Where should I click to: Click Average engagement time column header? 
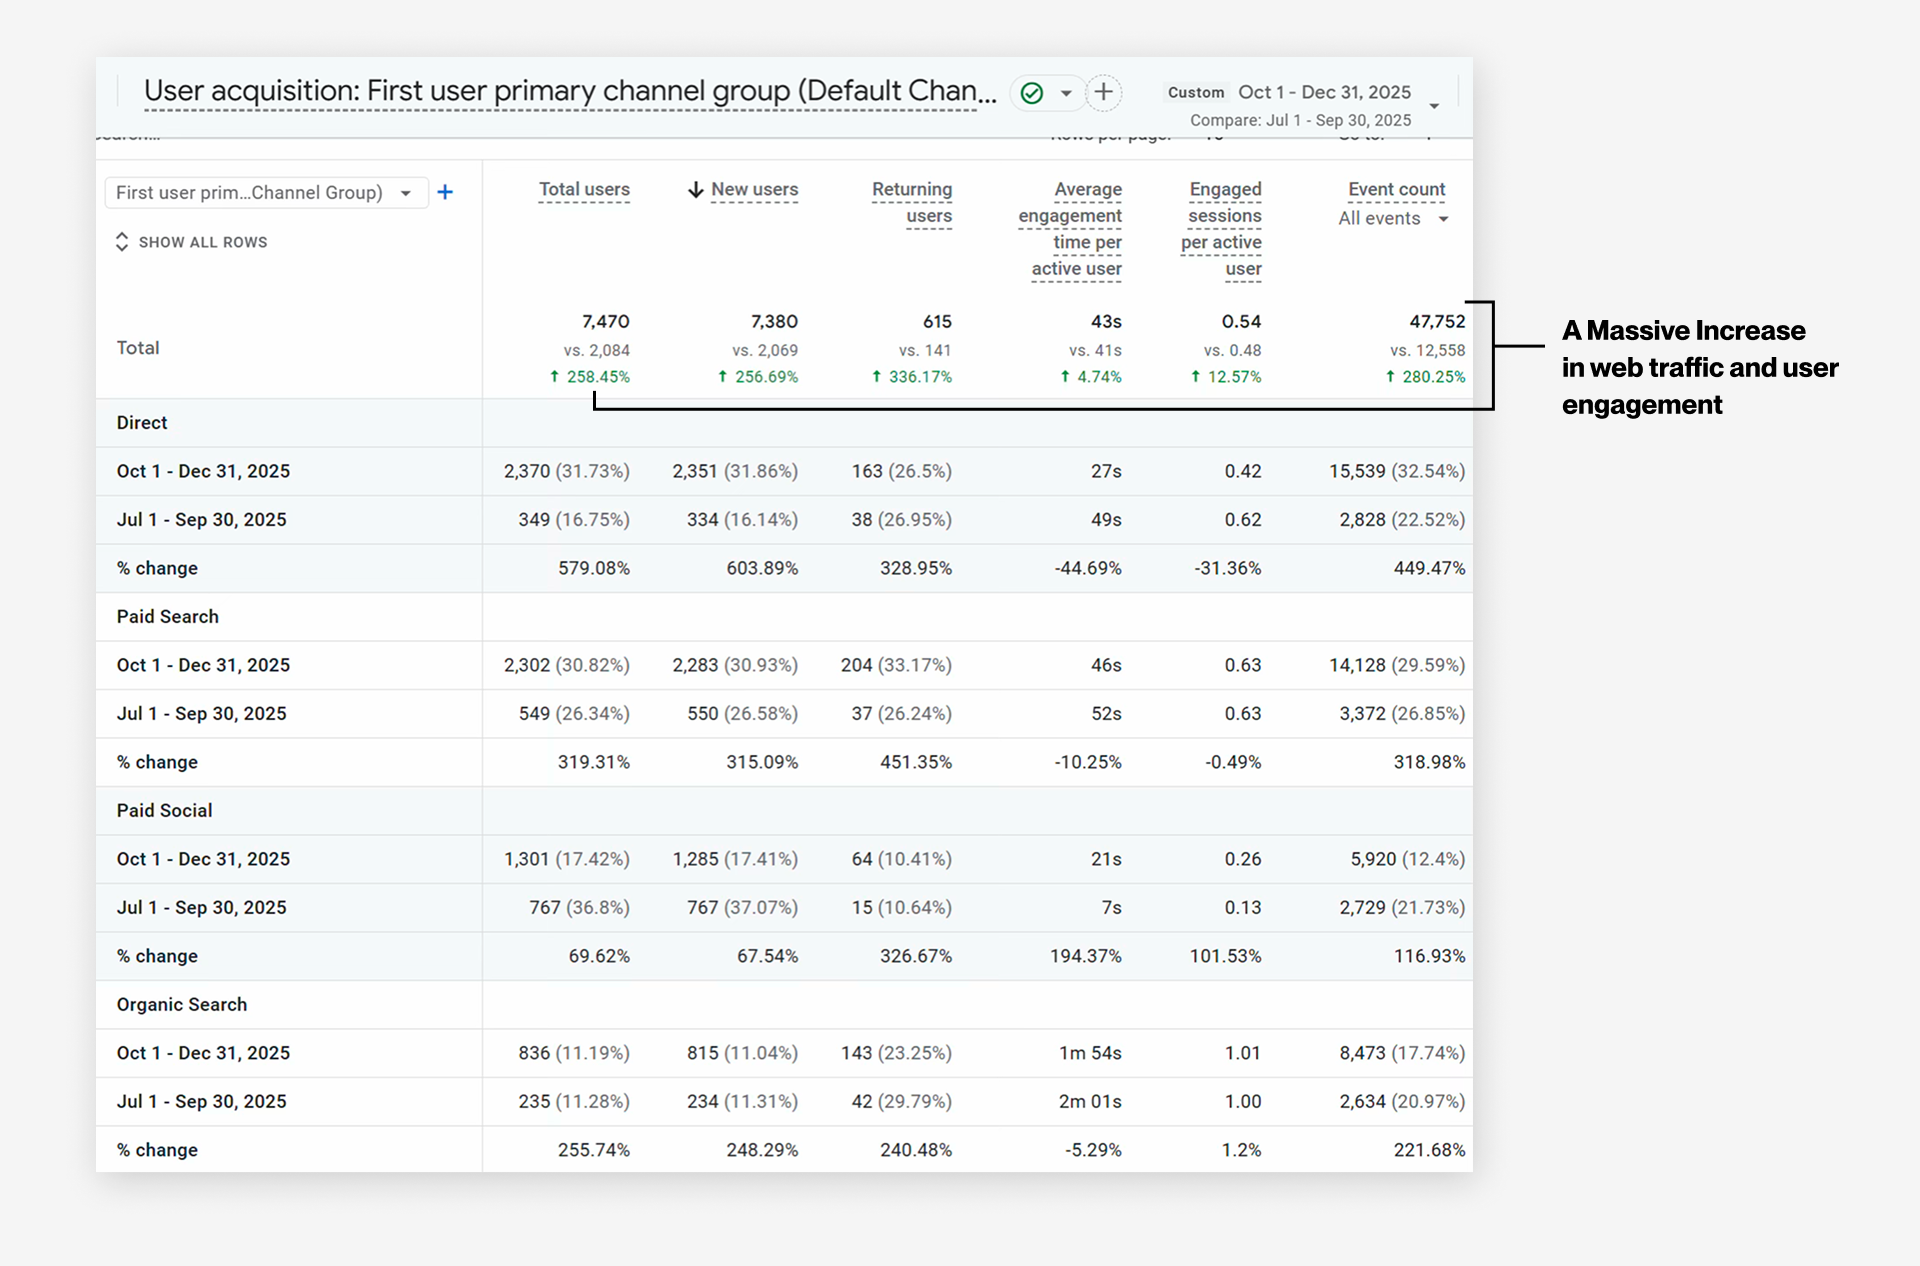click(1072, 228)
